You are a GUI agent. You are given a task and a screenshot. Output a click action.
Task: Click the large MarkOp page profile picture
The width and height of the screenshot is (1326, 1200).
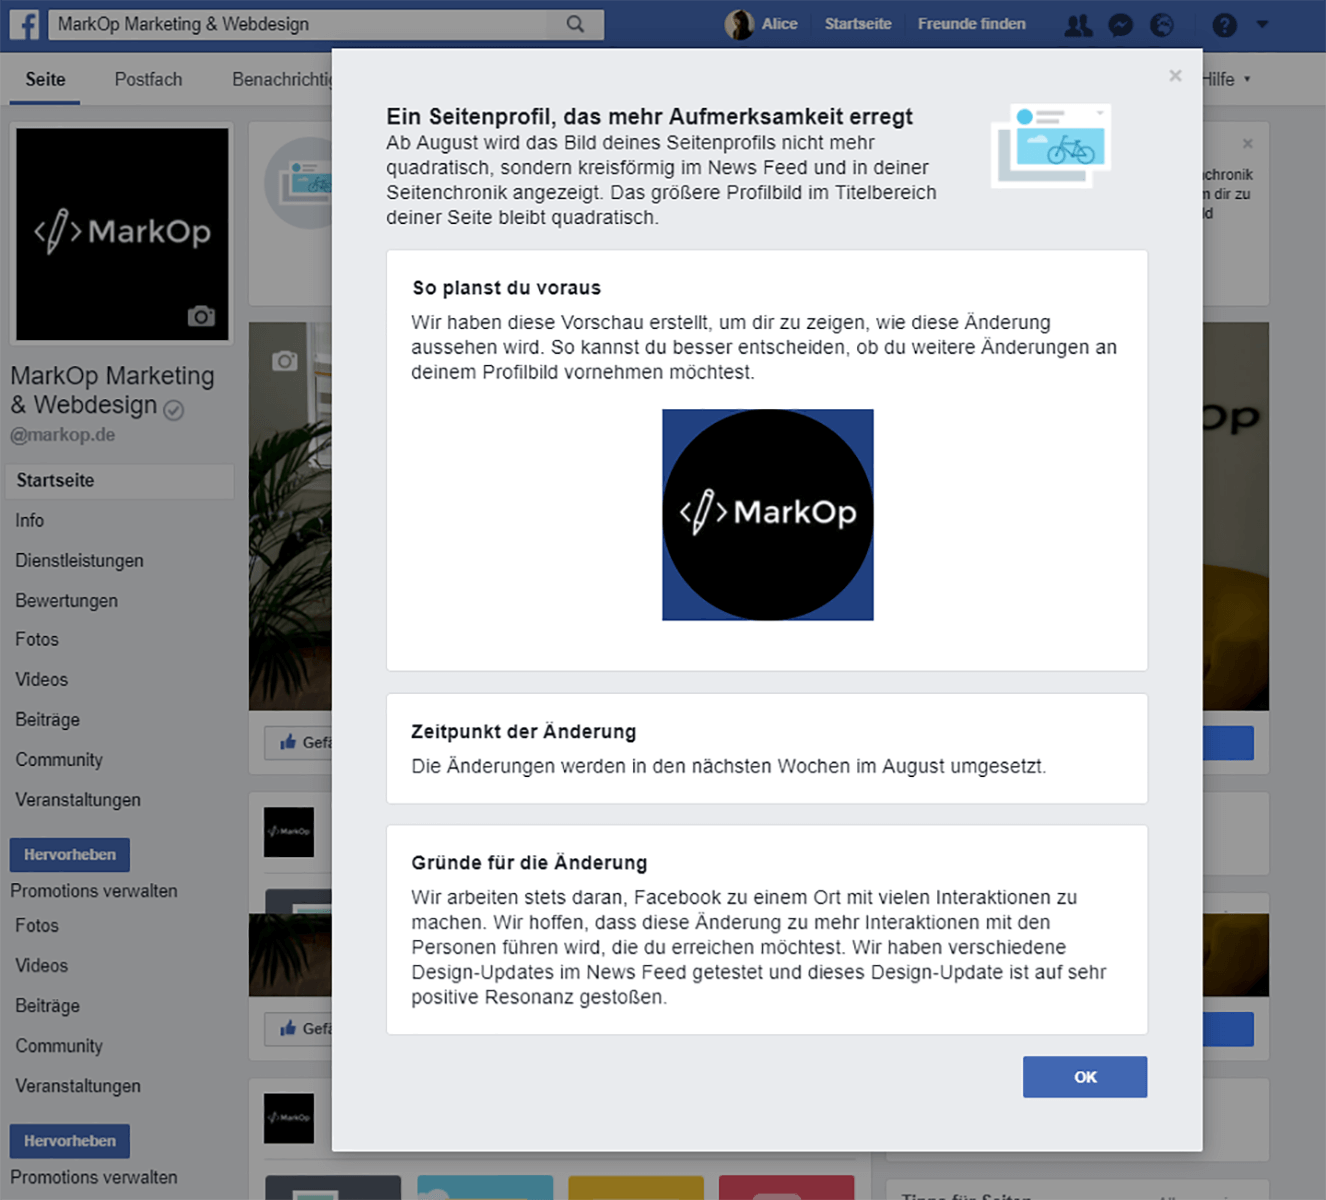click(x=122, y=234)
